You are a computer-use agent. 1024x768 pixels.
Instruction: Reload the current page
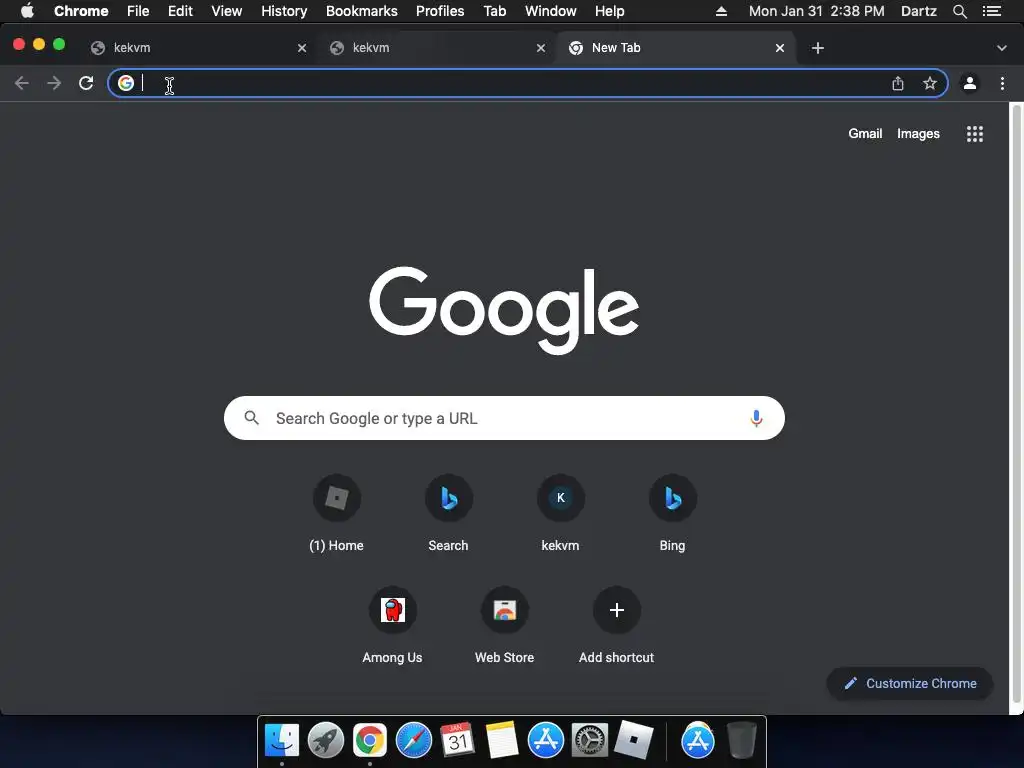click(86, 83)
